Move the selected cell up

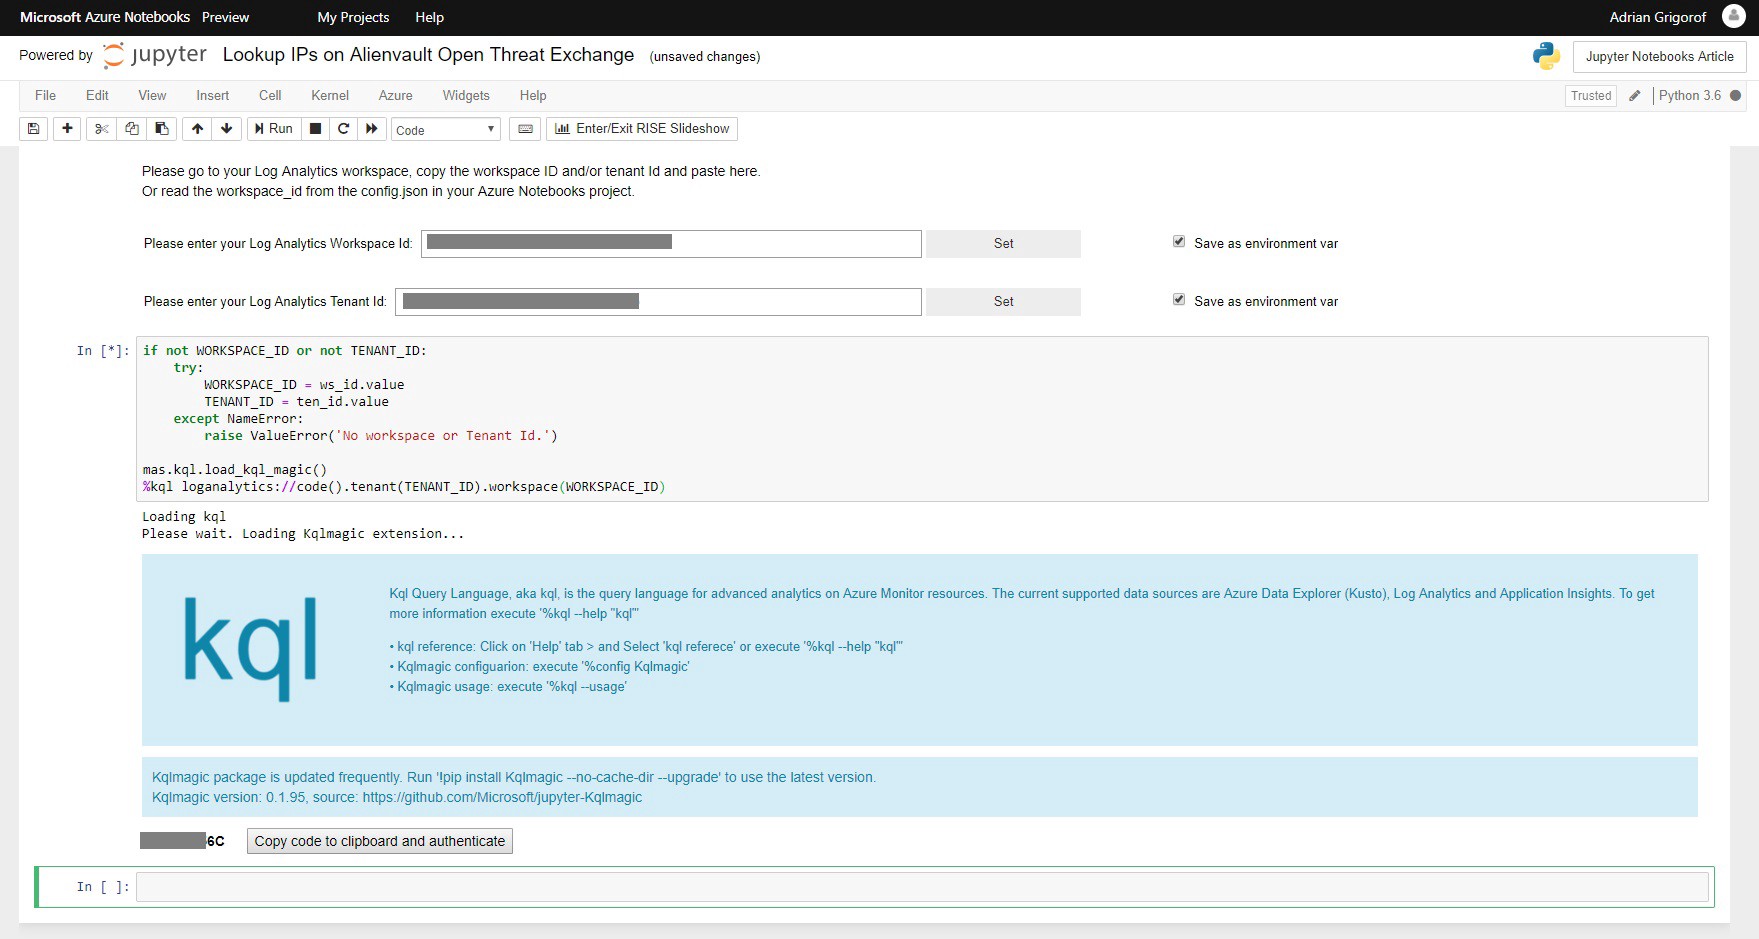tap(197, 129)
